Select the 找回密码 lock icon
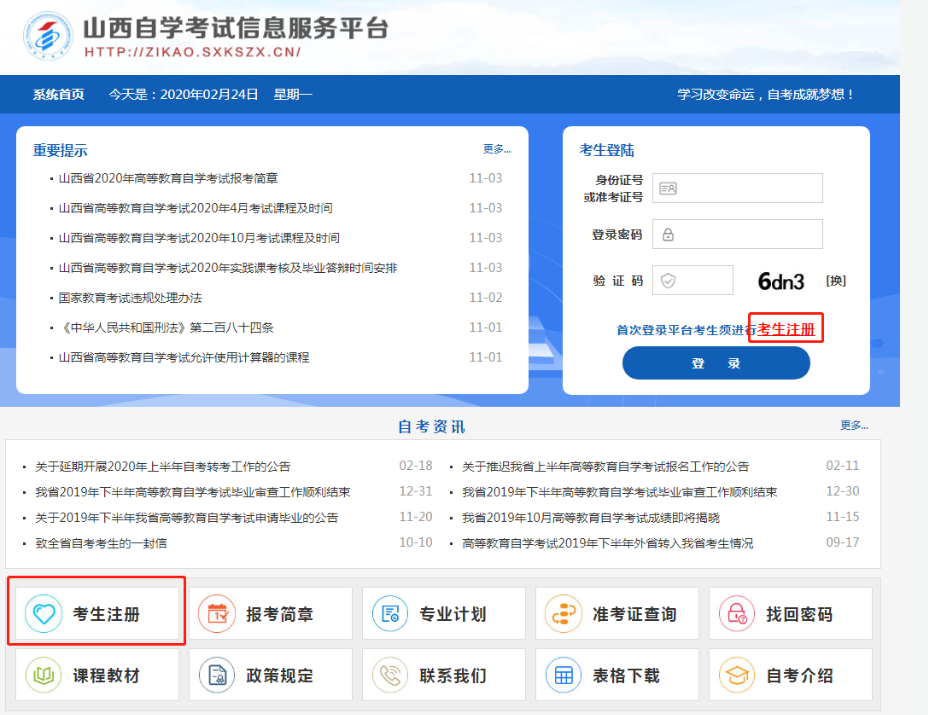Image resolution: width=928 pixels, height=715 pixels. (x=737, y=614)
